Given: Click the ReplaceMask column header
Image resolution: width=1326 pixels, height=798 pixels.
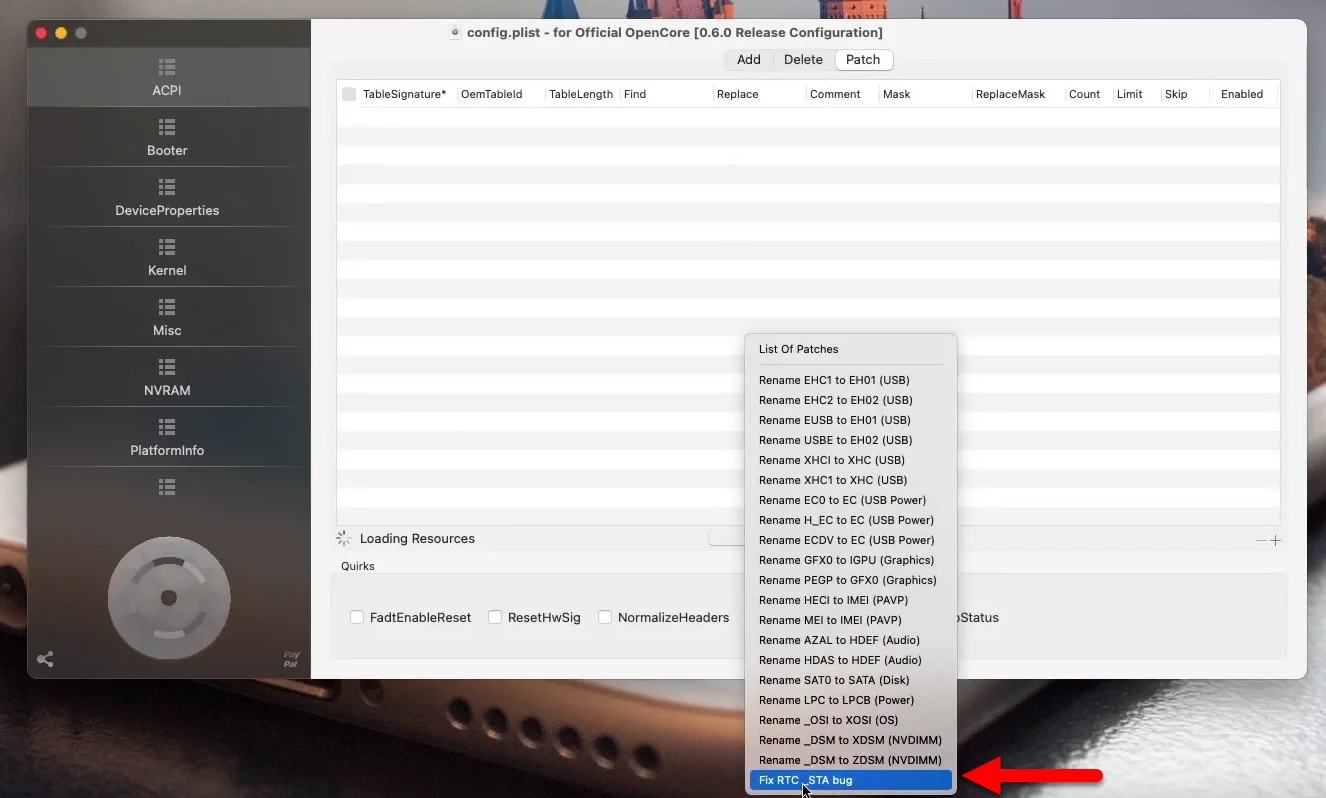Looking at the screenshot, I should [1010, 94].
